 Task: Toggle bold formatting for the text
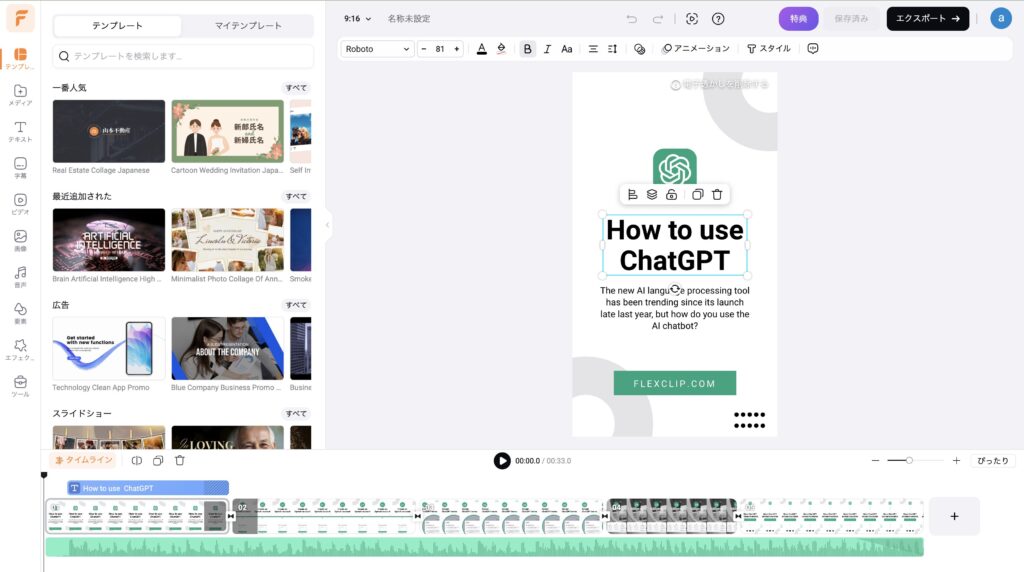pyautogui.click(x=528, y=48)
